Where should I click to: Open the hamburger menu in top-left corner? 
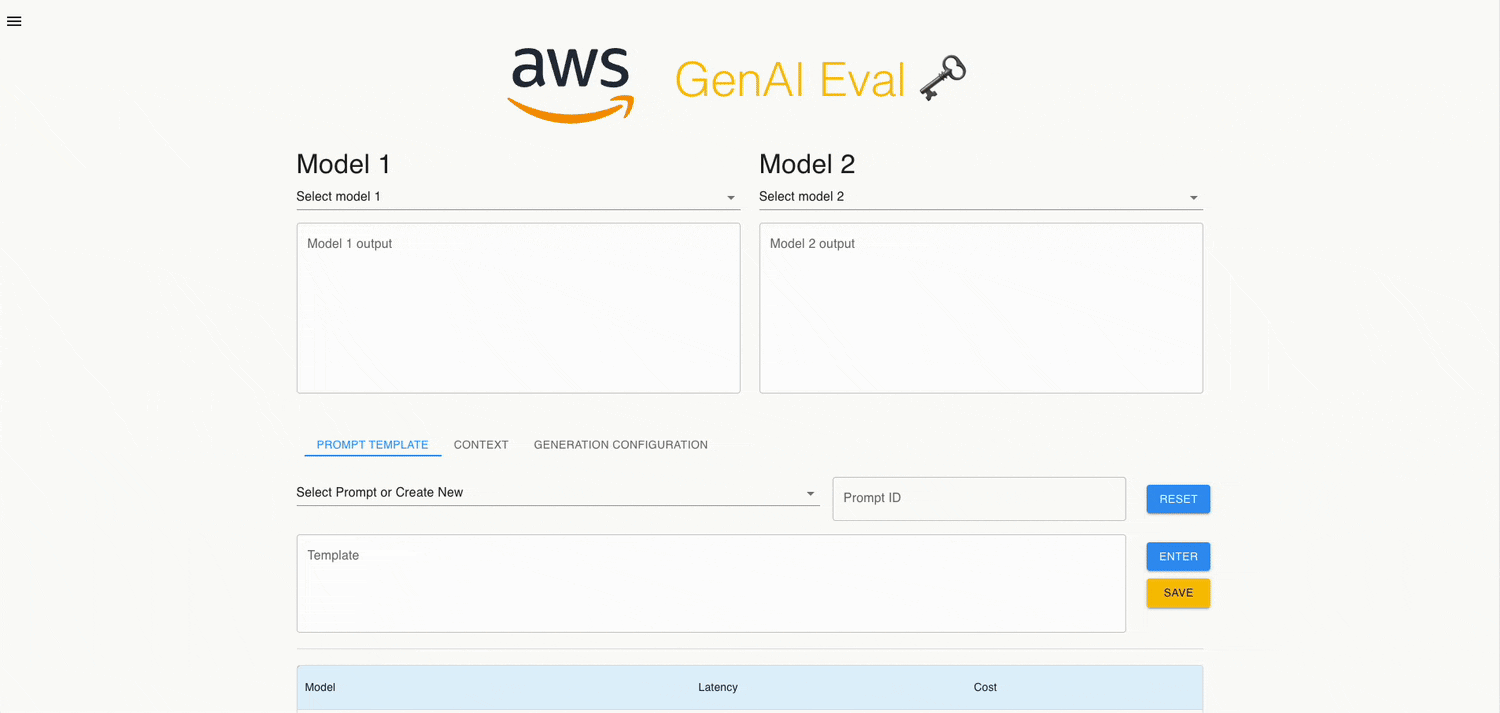pyautogui.click(x=14, y=21)
